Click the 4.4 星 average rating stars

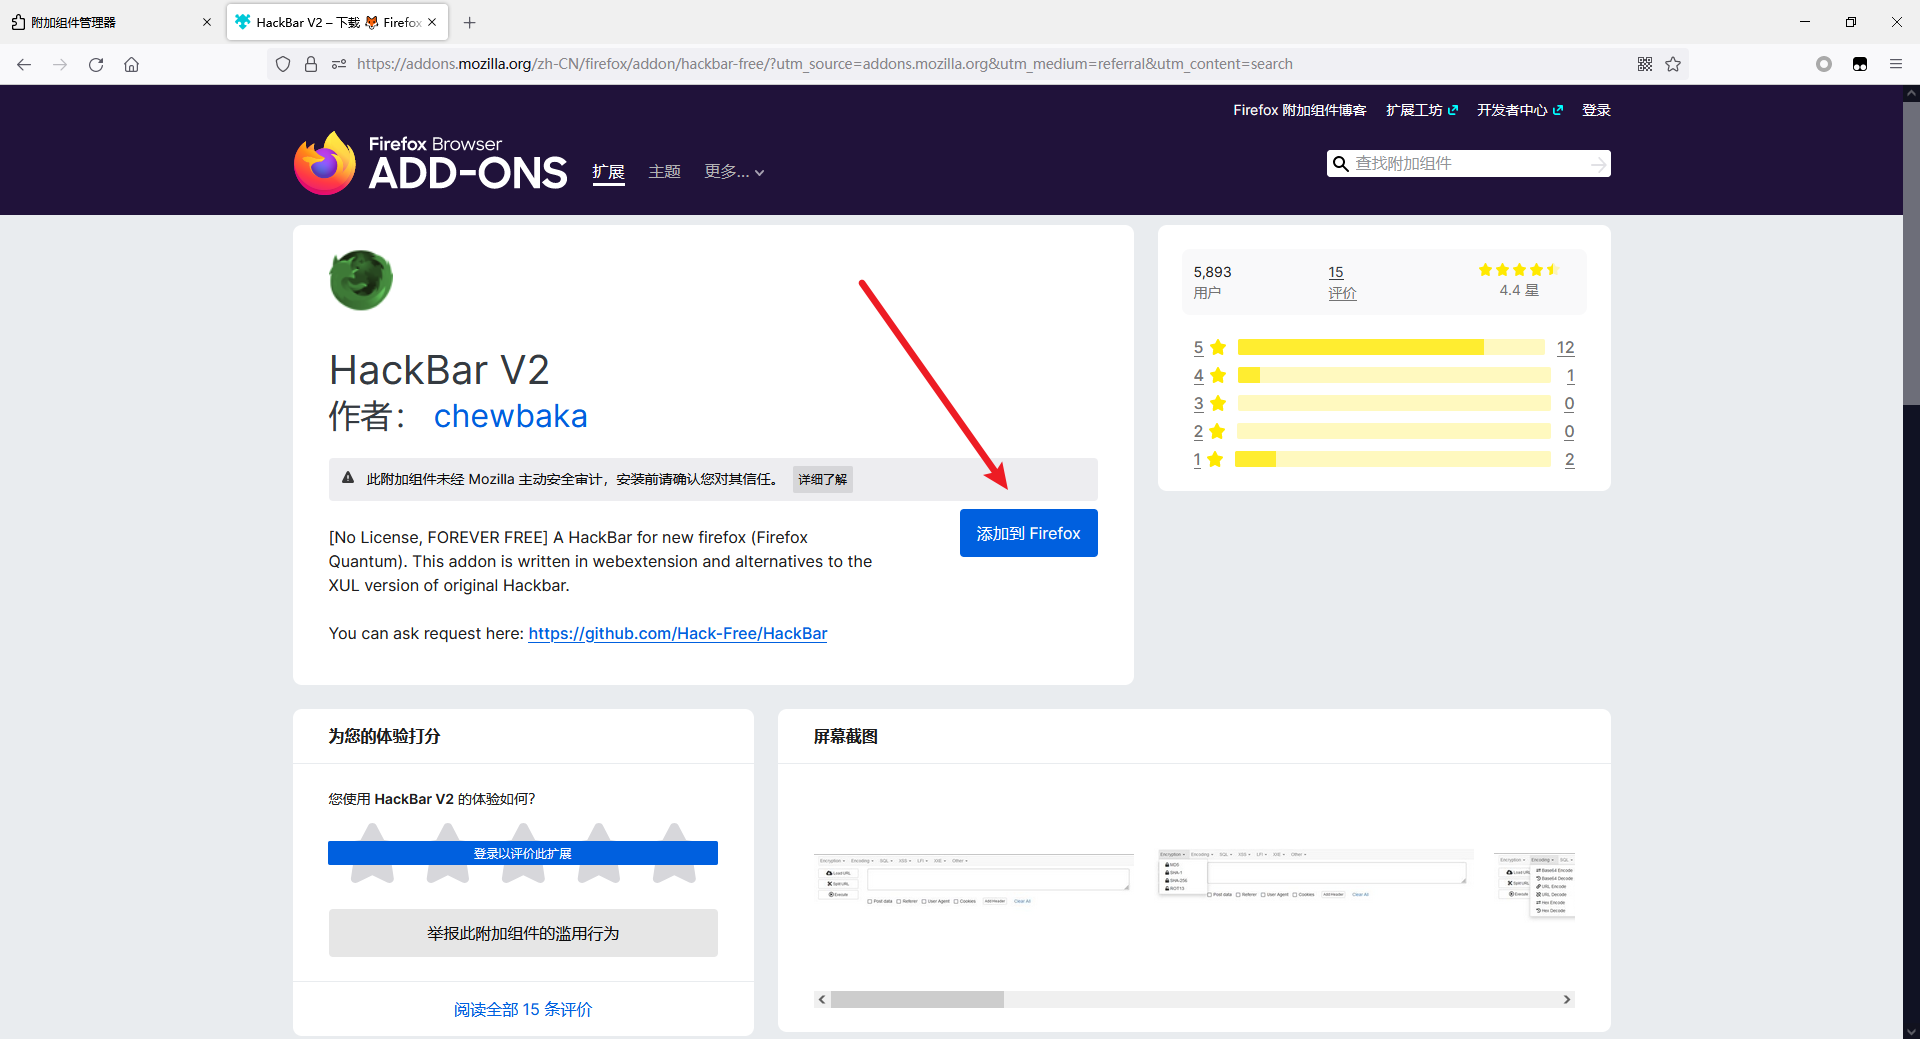(x=1518, y=270)
